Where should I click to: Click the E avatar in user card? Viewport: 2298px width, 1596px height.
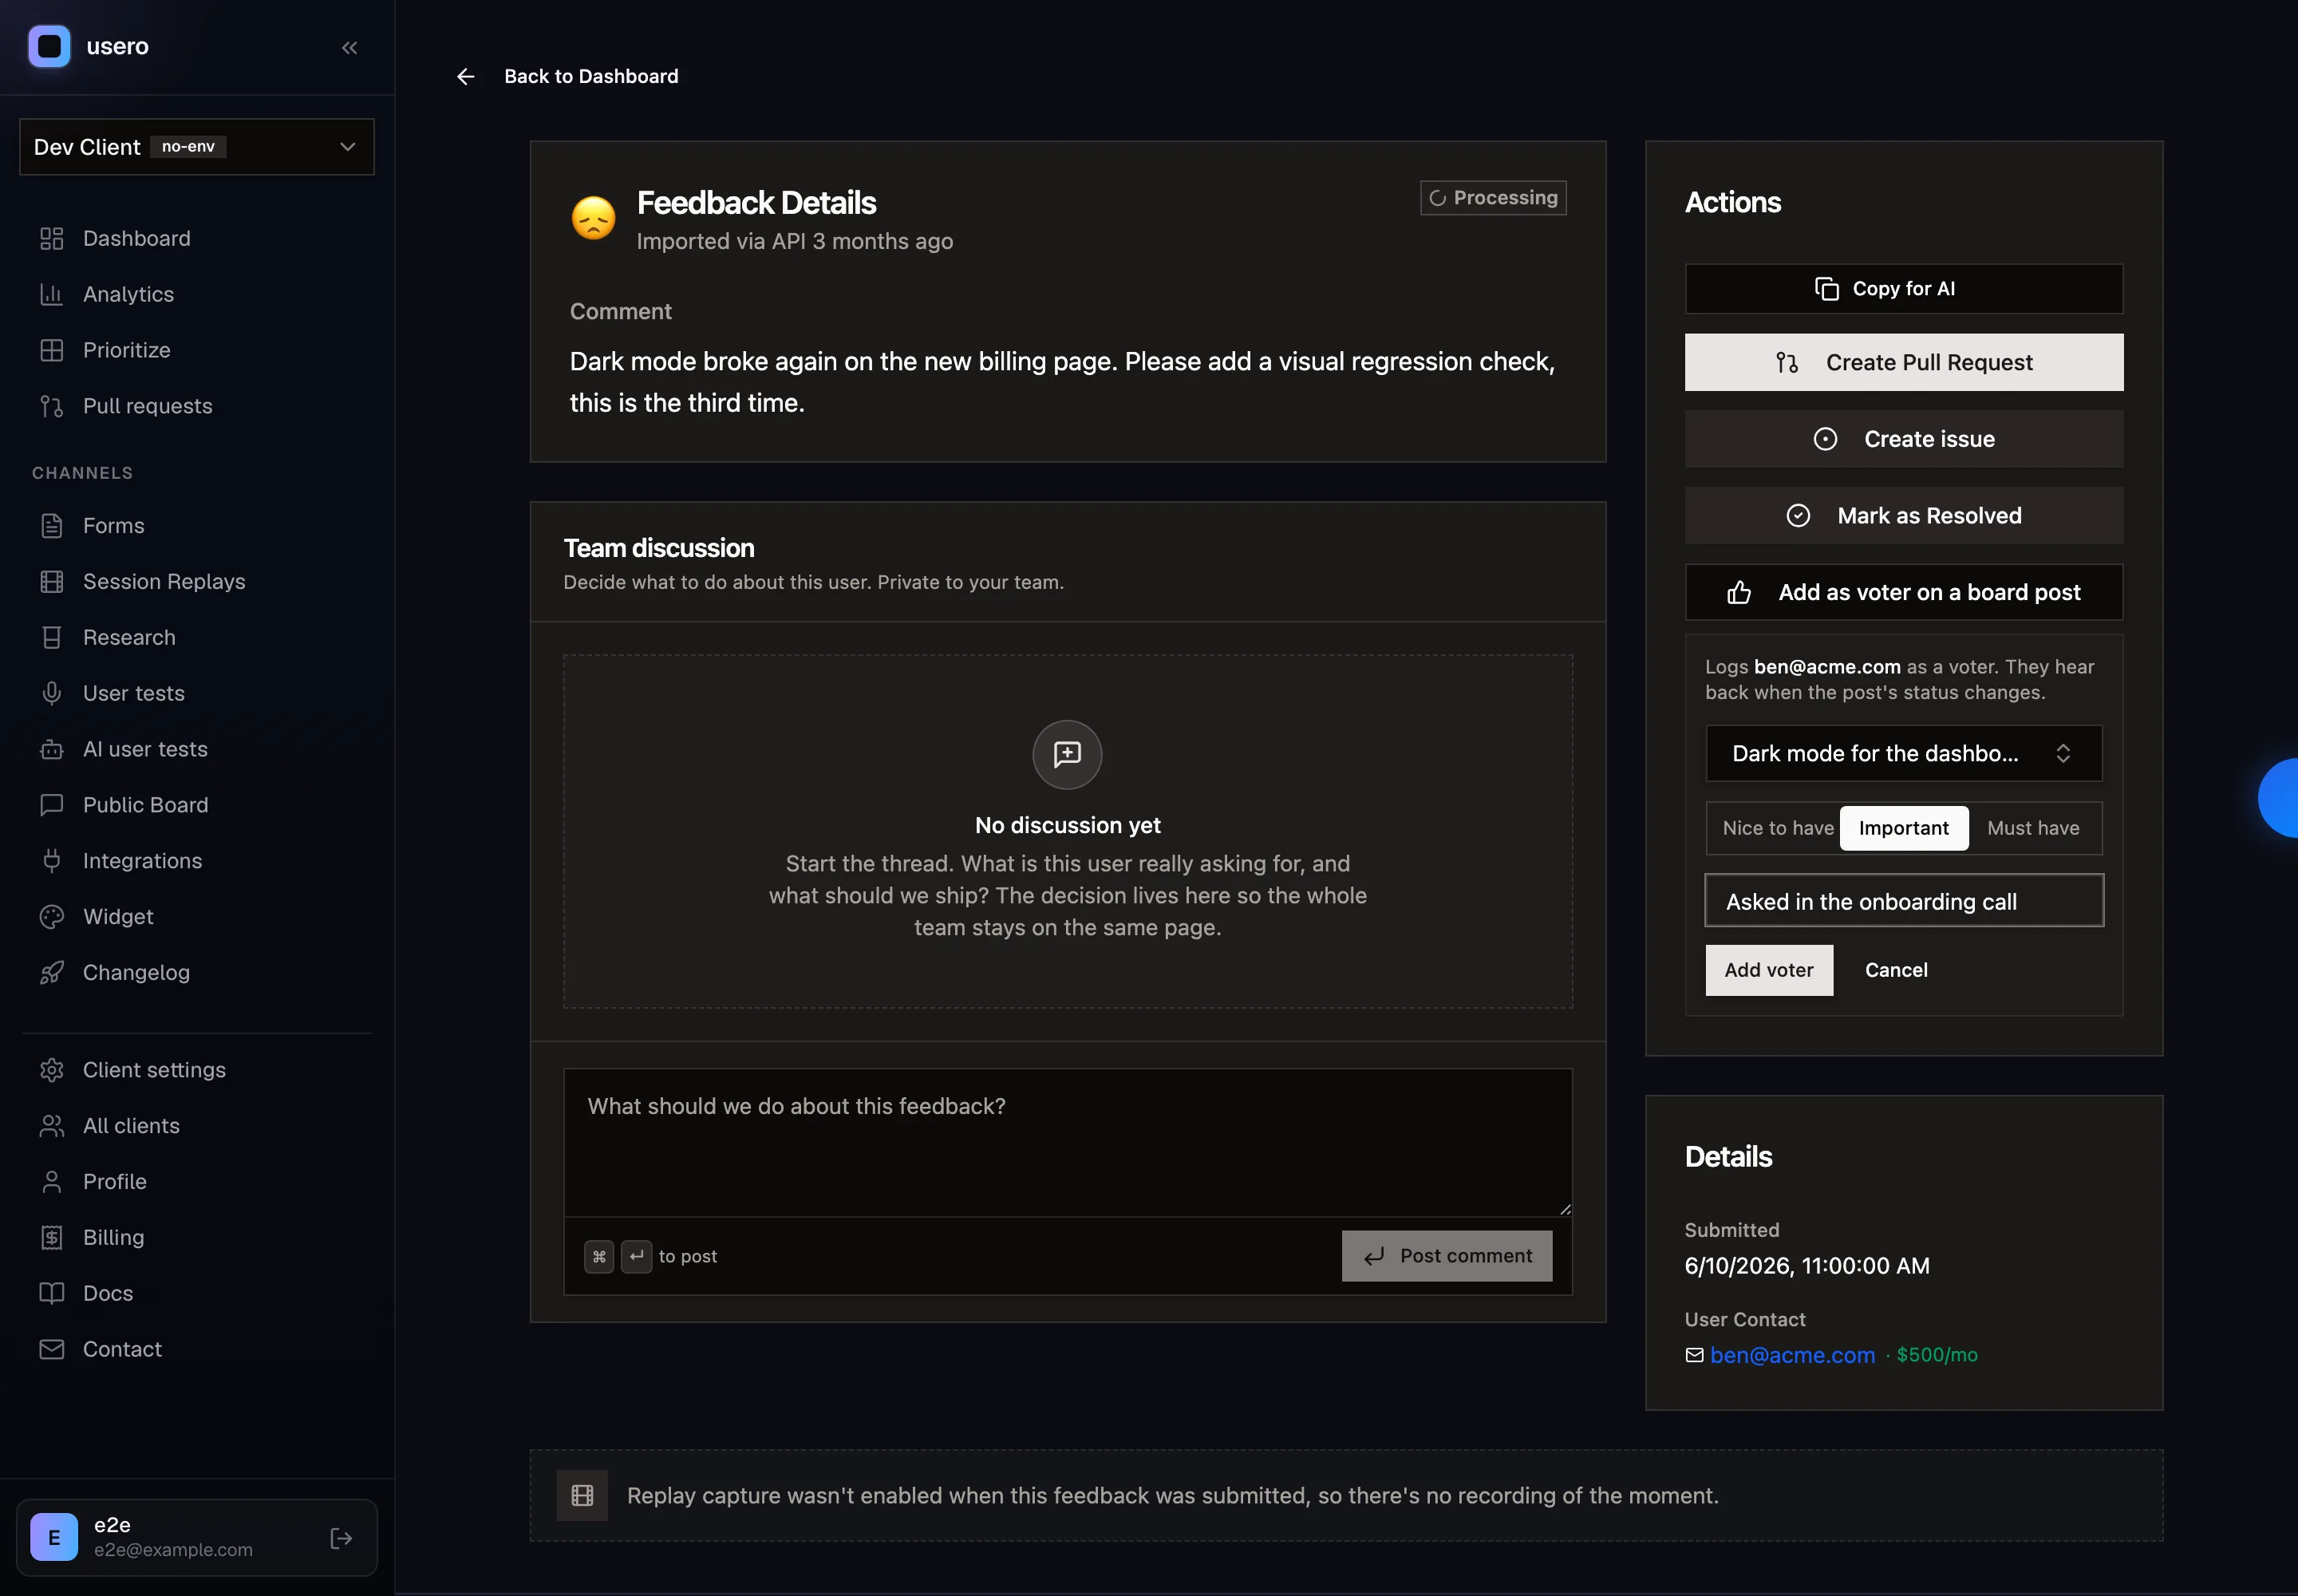(x=54, y=1537)
